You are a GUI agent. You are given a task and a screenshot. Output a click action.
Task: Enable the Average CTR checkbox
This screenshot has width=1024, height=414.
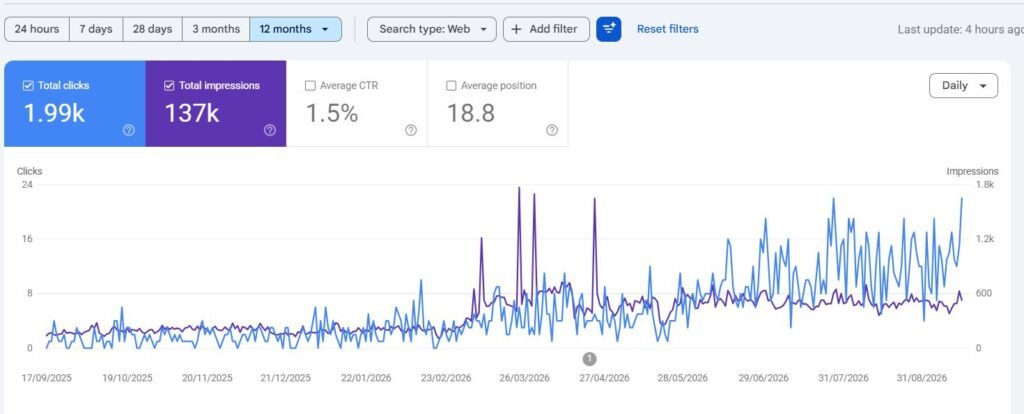point(310,86)
